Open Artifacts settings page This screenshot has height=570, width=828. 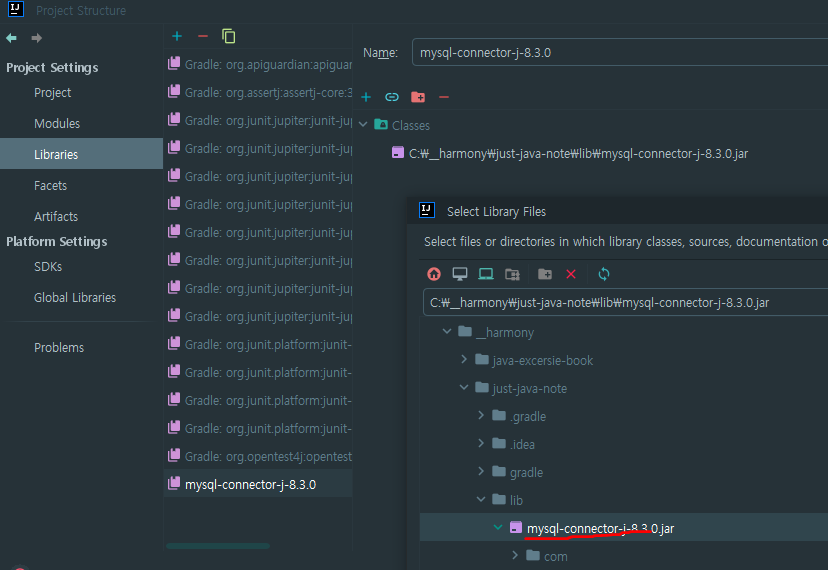(55, 217)
